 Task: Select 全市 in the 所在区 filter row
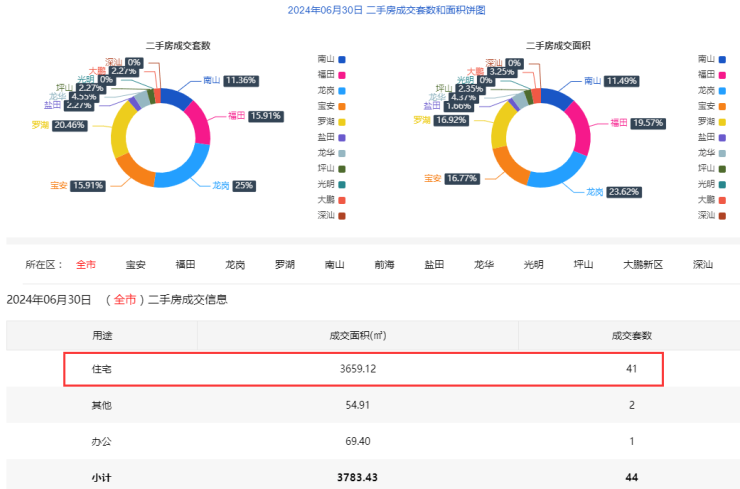pos(86,265)
